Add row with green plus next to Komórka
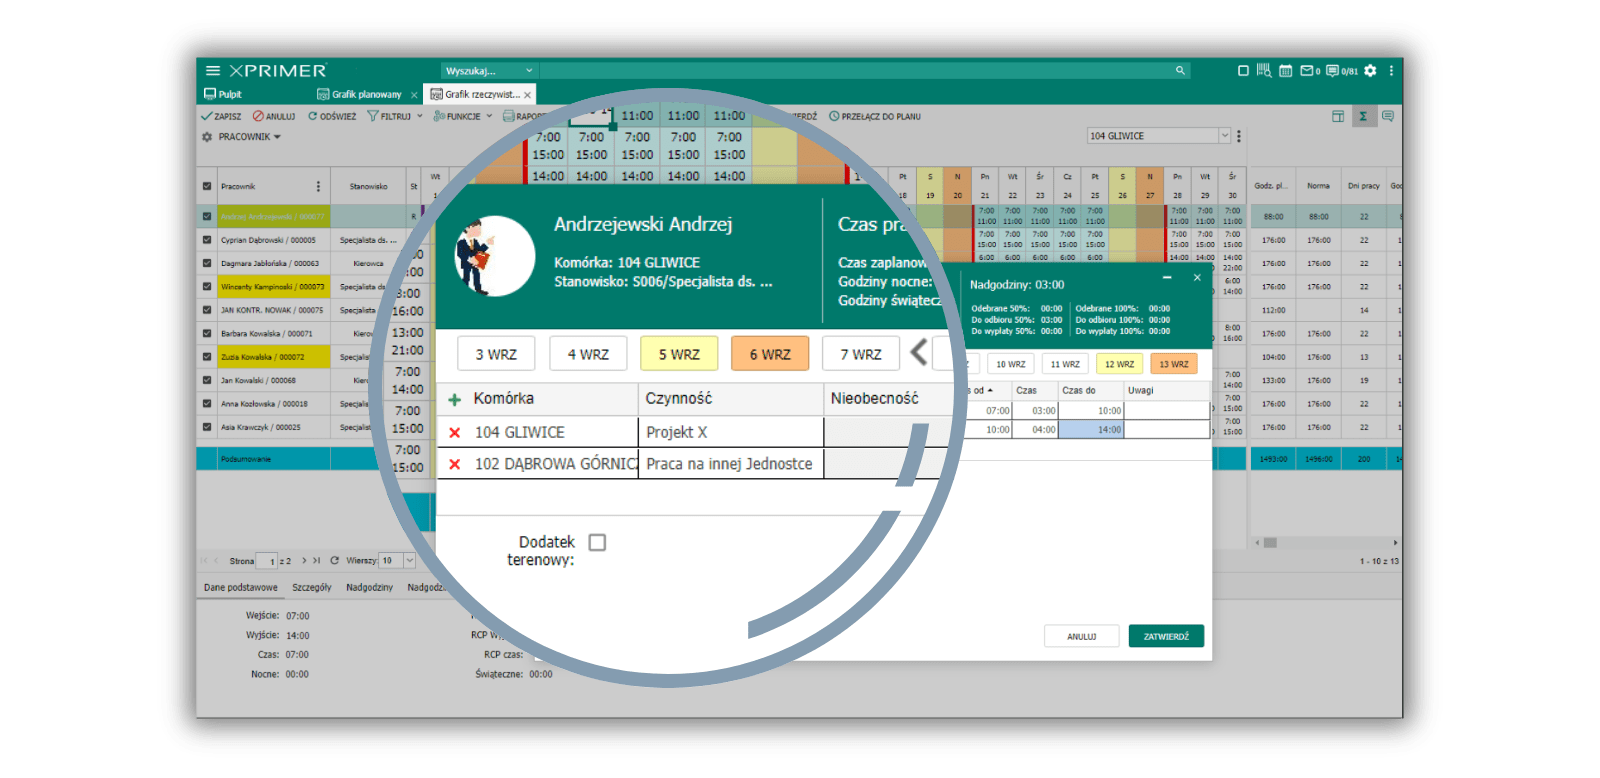 (x=454, y=399)
